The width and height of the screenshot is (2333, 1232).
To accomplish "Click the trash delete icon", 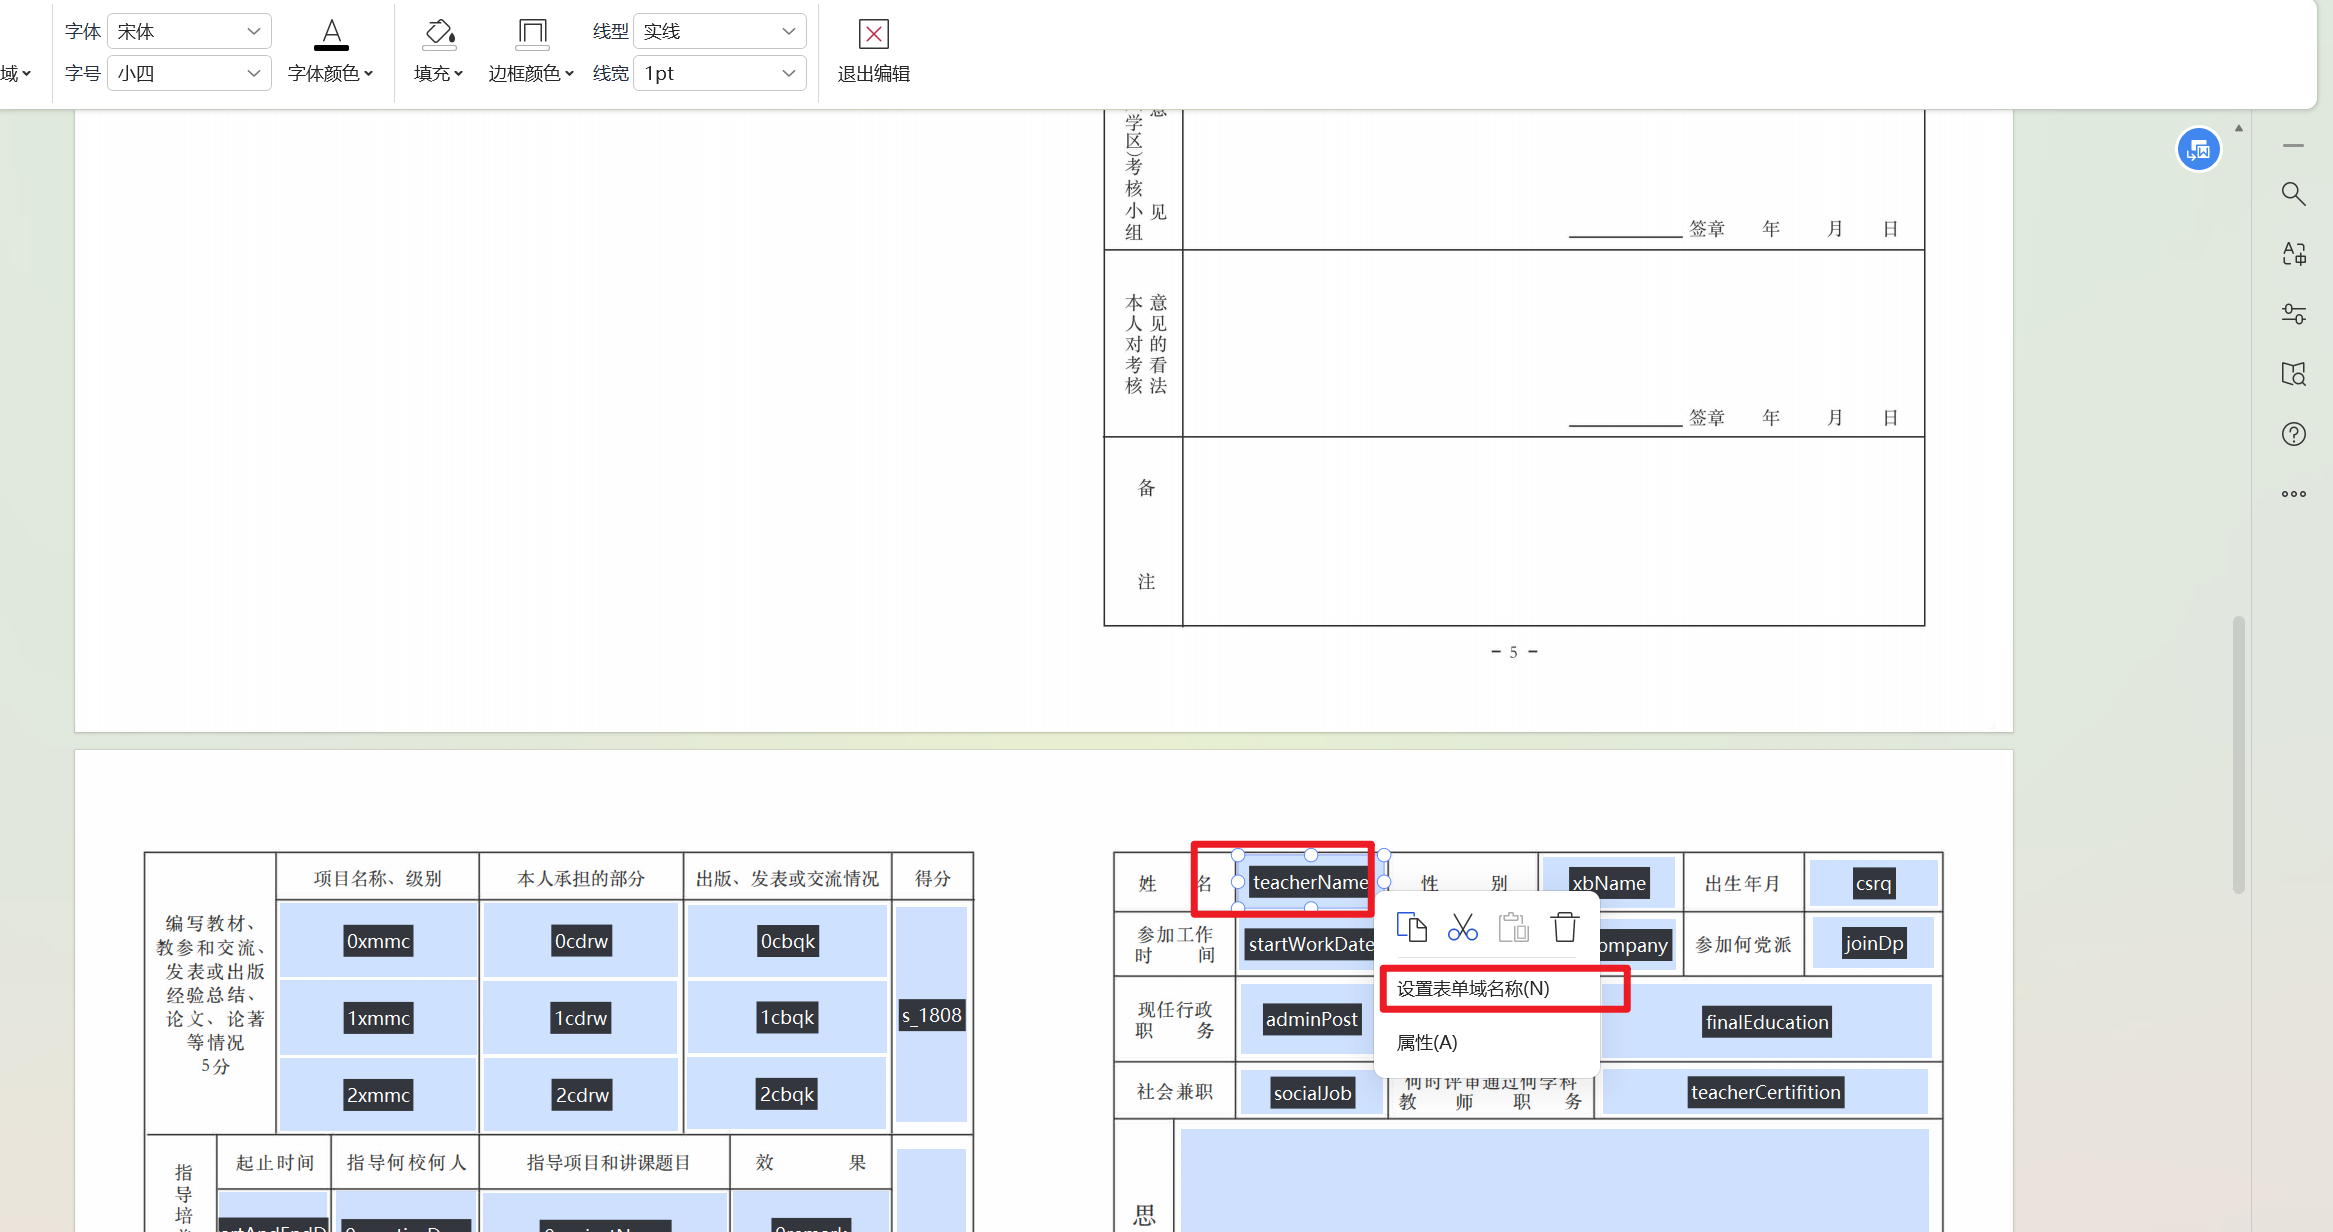I will (x=1565, y=927).
